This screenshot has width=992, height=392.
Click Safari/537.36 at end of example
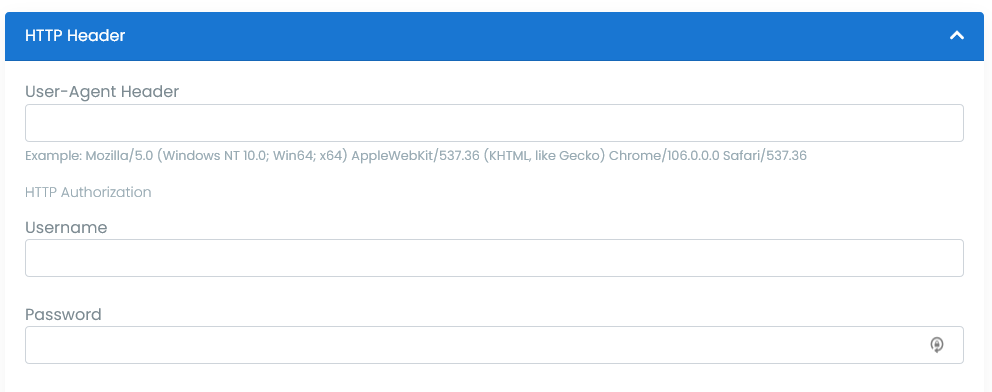tap(765, 156)
